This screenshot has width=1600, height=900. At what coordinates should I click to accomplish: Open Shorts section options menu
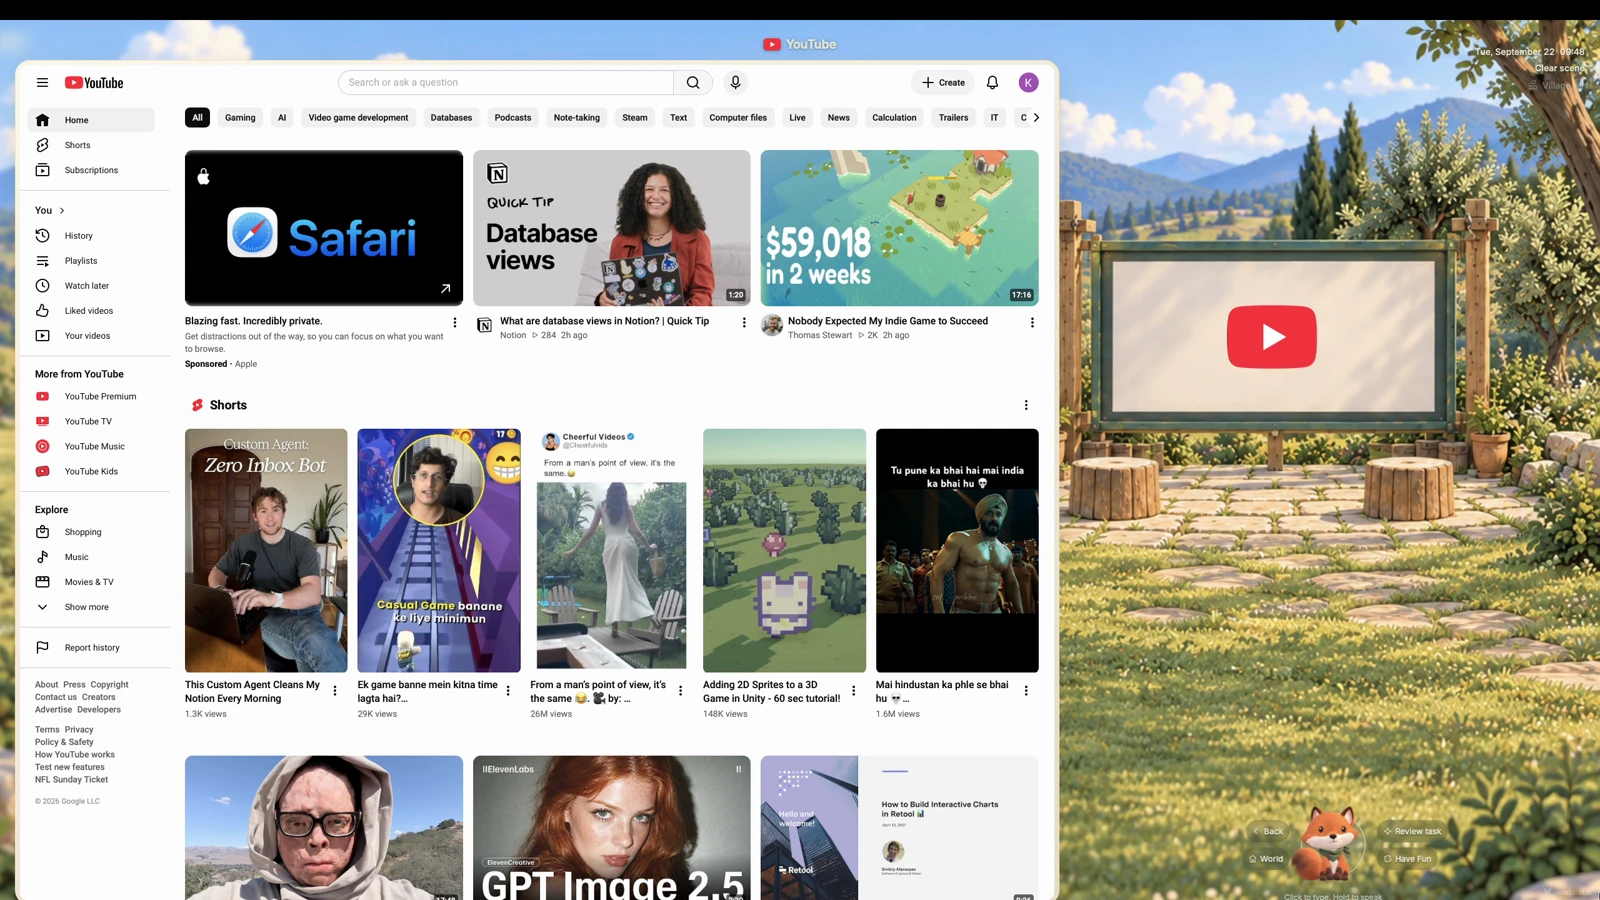click(x=1026, y=405)
